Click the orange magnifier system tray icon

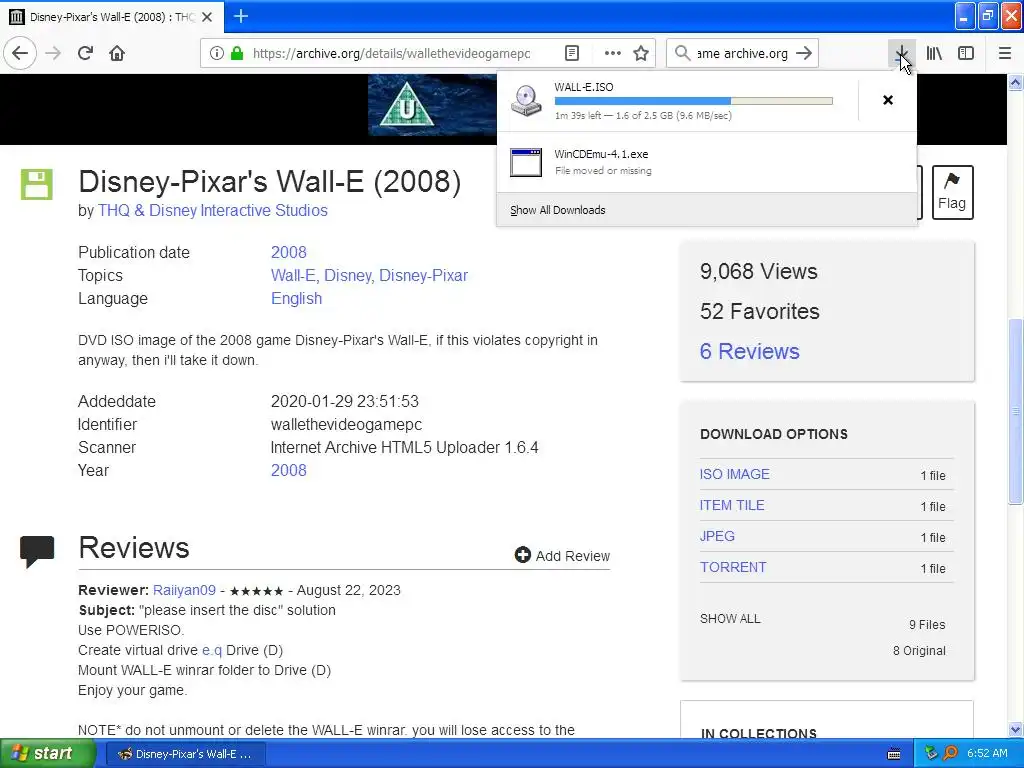tap(950, 754)
